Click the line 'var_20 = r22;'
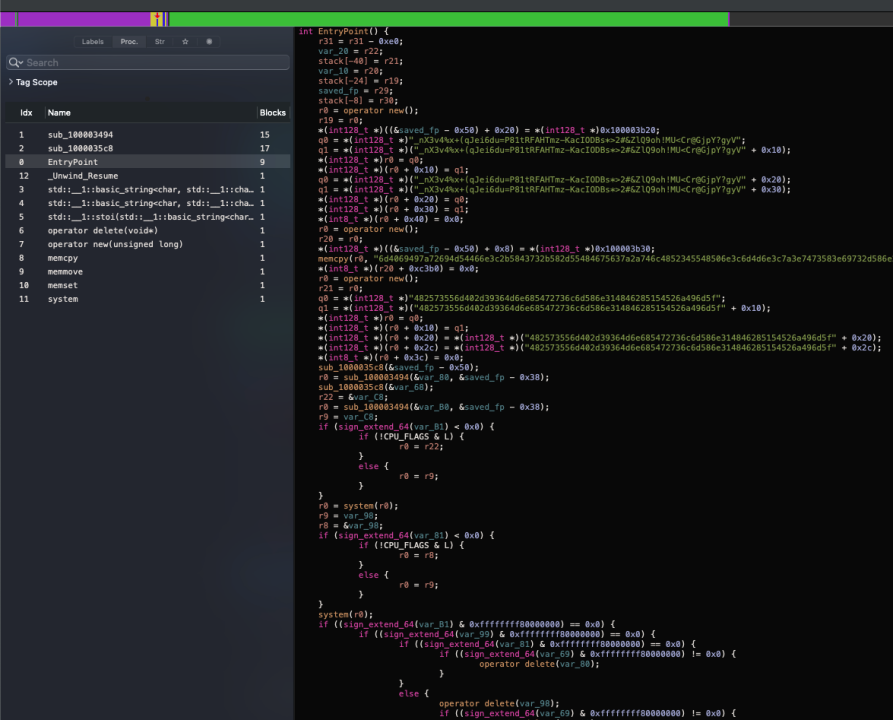Viewport: 893px width, 720px height. click(x=350, y=51)
